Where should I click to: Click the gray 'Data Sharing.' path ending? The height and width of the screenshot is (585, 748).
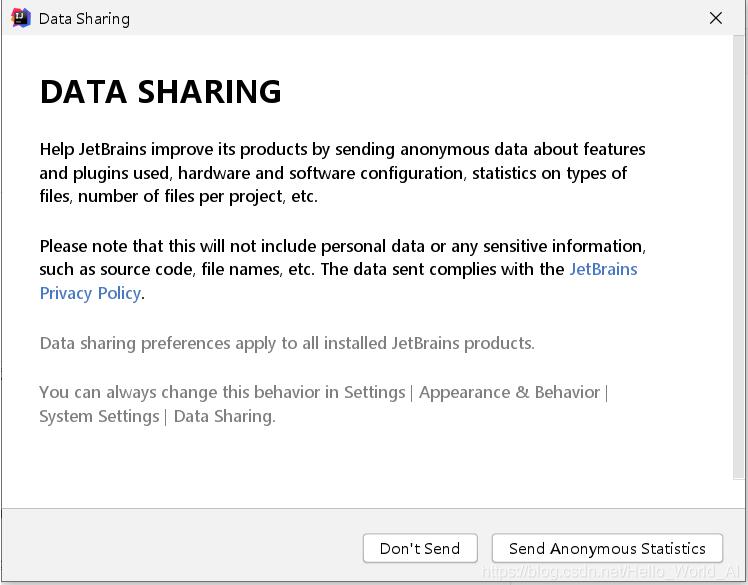[x=224, y=416]
